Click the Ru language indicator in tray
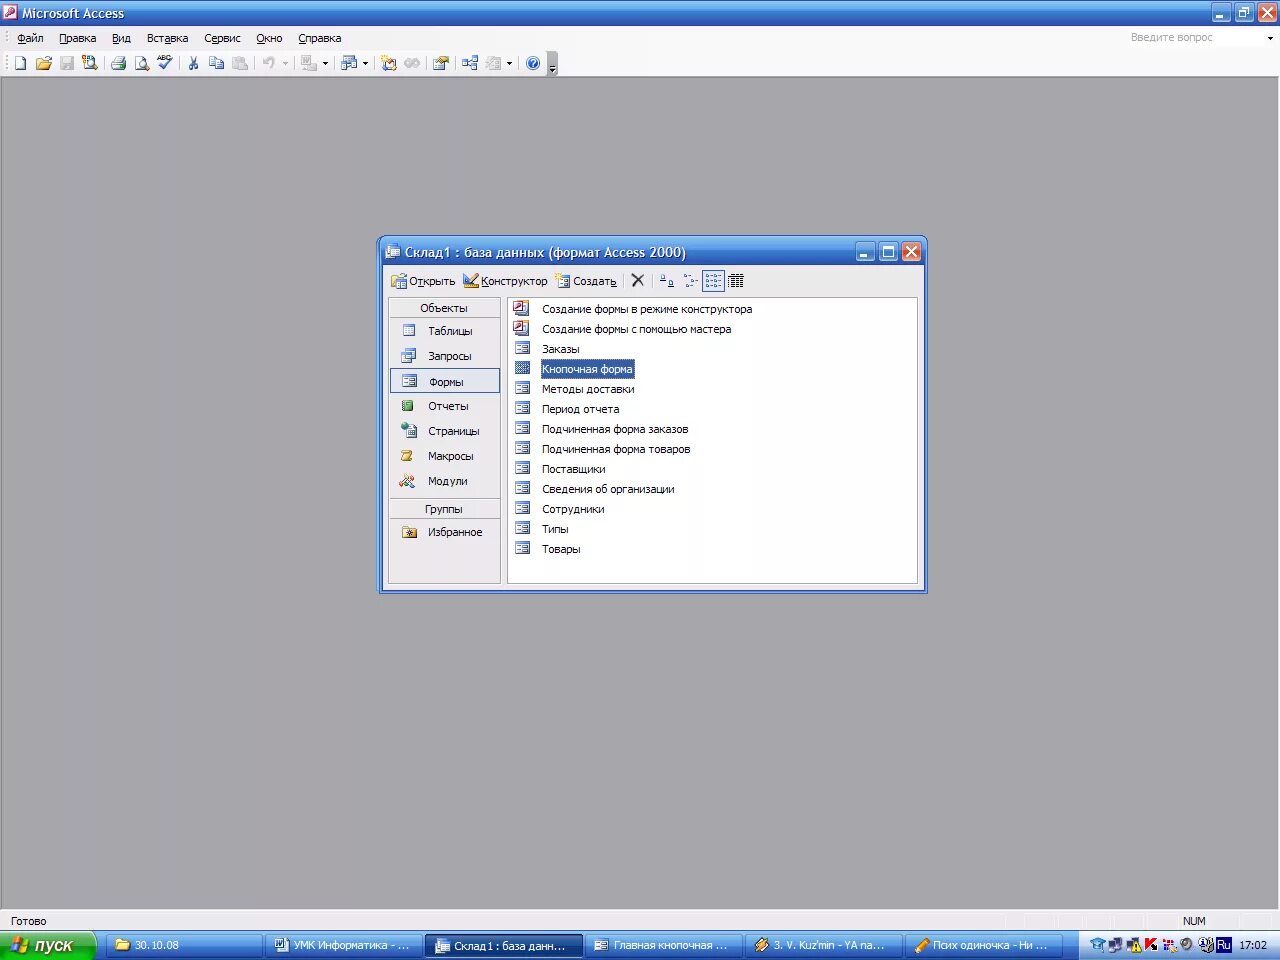 click(x=1223, y=944)
